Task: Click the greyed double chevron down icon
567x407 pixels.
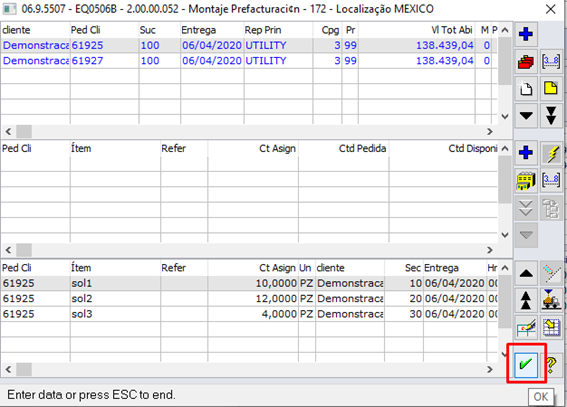Action: click(x=526, y=208)
